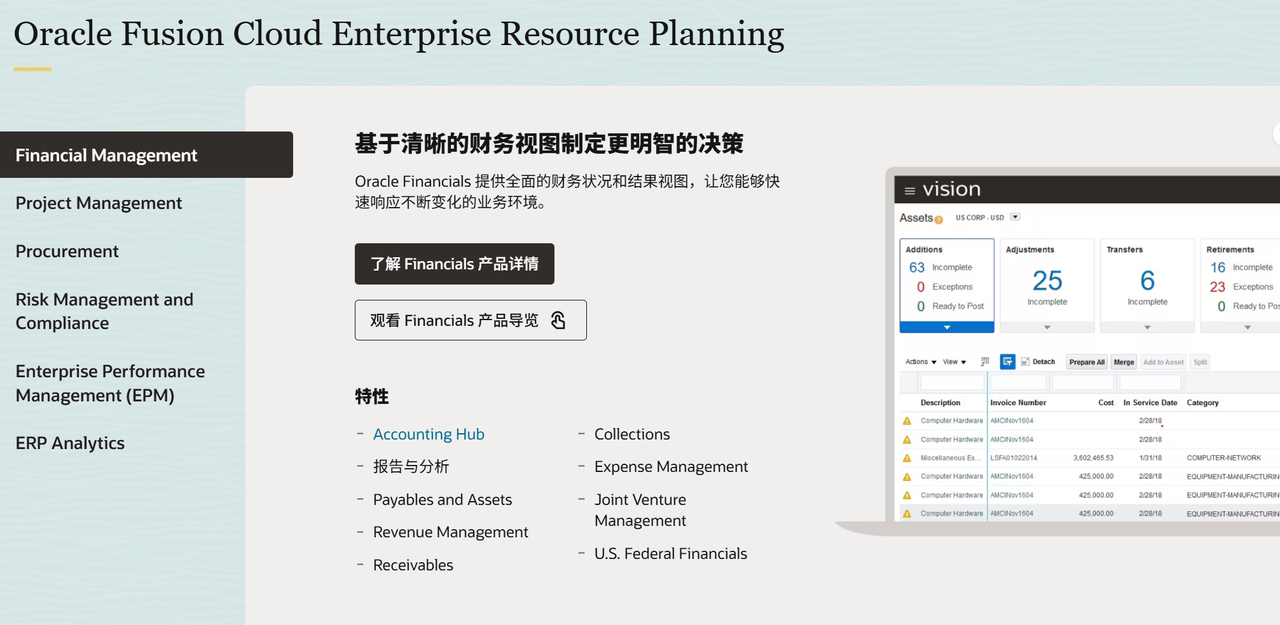Viewport: 1280px width, 625px height.
Task: Switch to the ERP Analytics tab
Action: (70, 443)
